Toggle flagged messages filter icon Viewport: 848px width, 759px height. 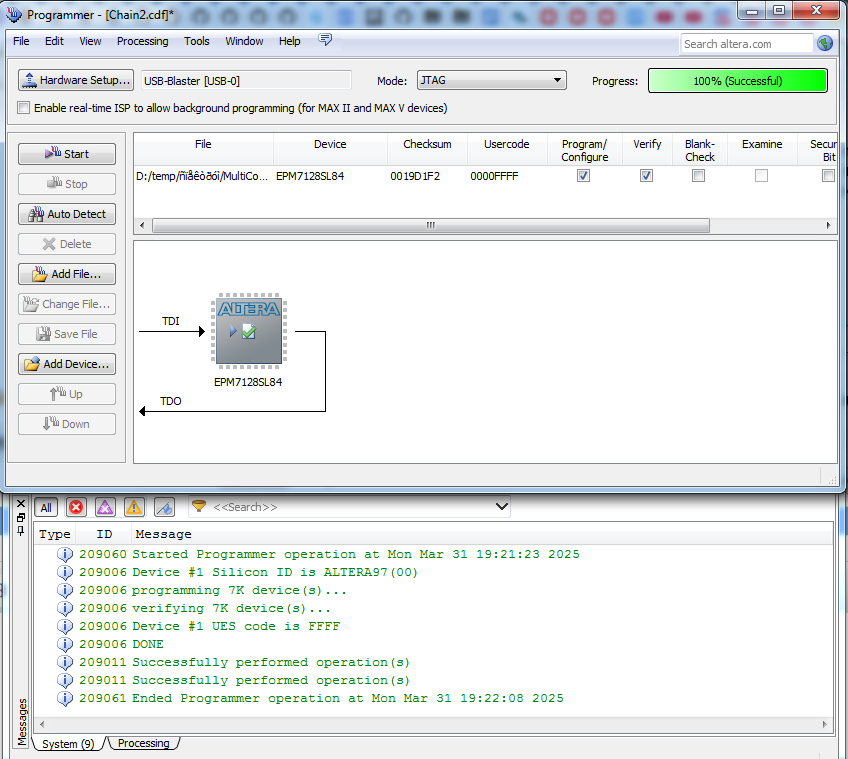coord(164,507)
